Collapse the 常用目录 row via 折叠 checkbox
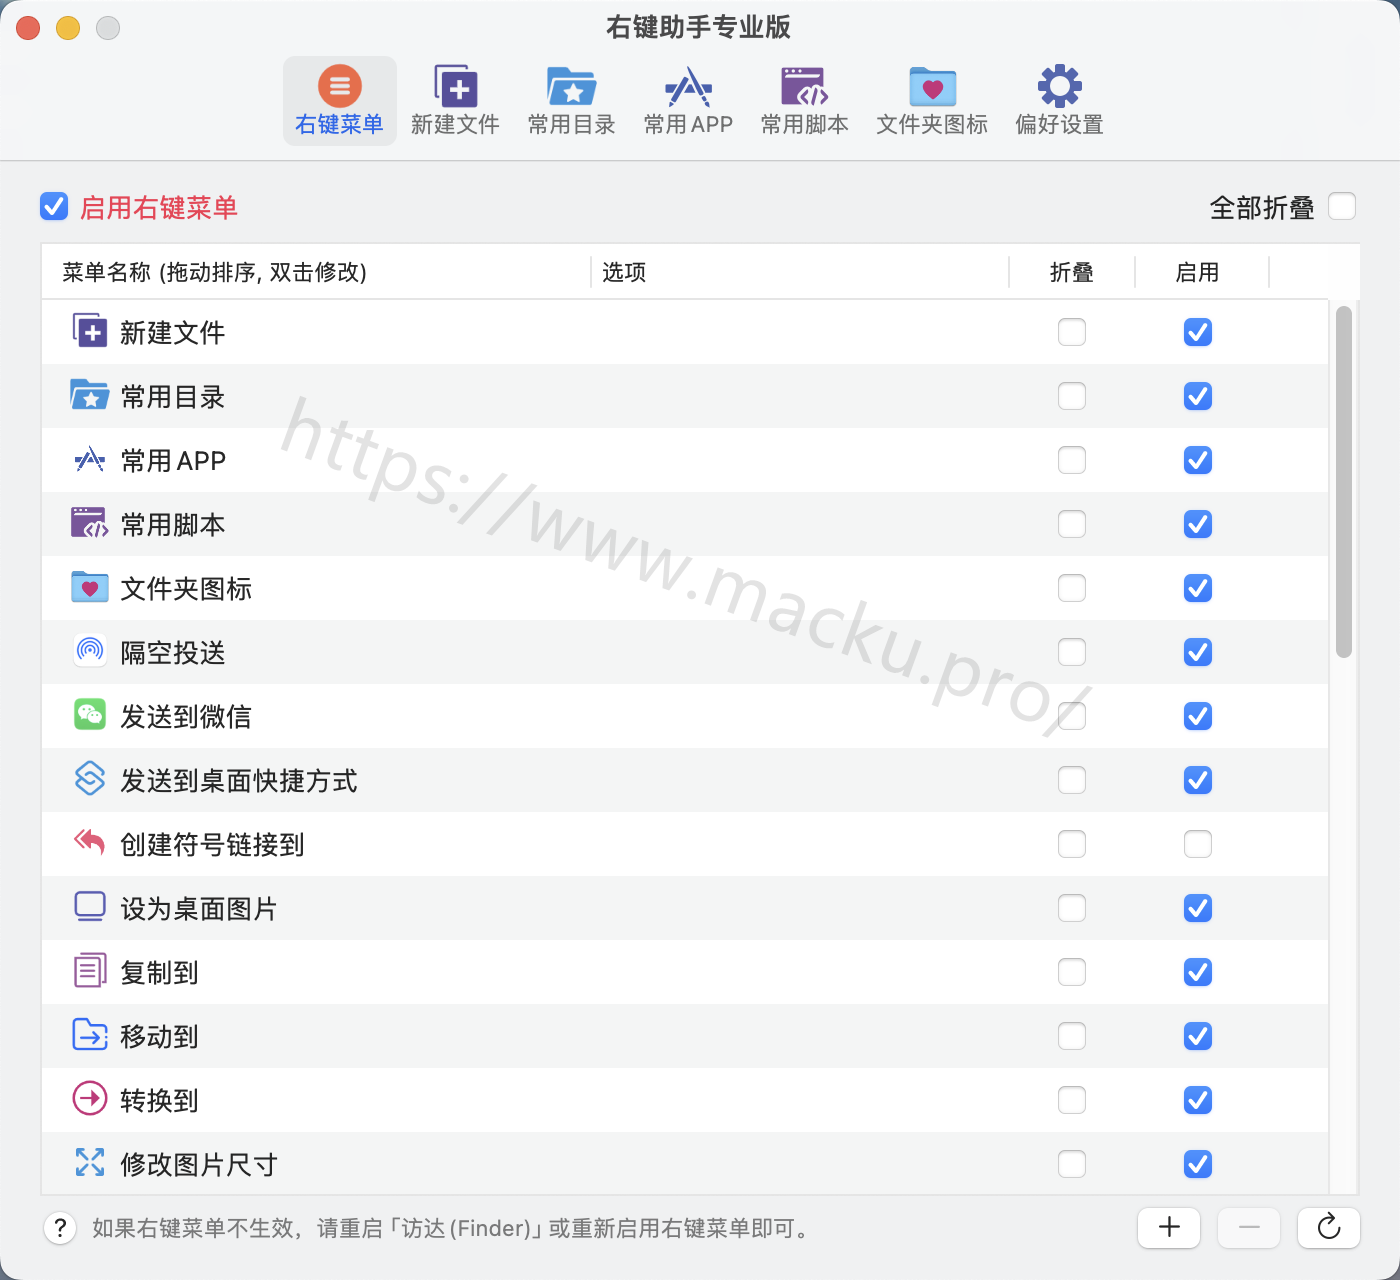This screenshot has height=1280, width=1400. 1071,396
